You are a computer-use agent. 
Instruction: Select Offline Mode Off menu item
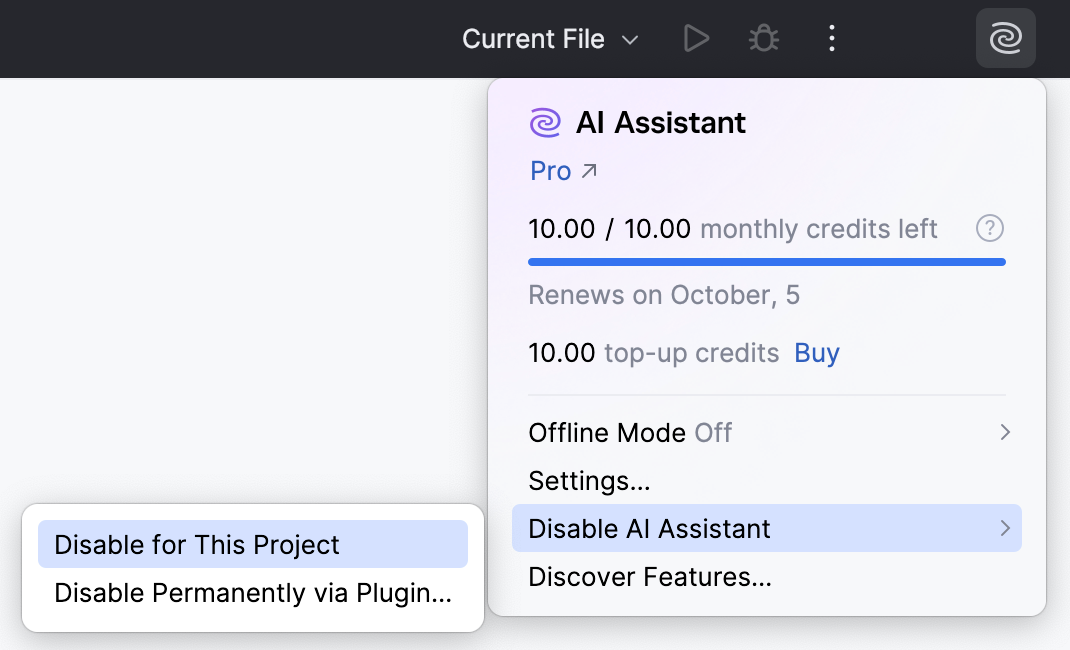tap(766, 432)
